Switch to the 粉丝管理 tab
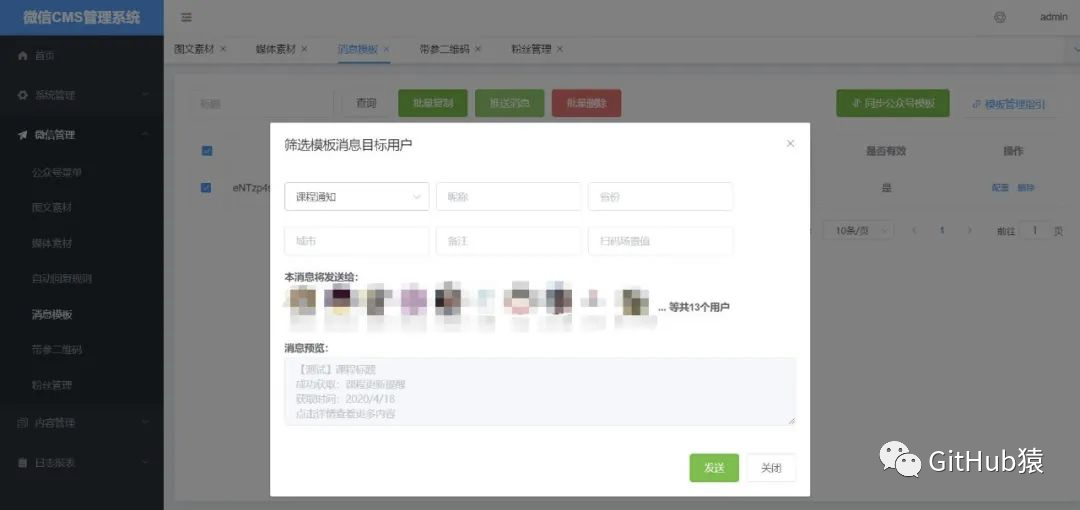Image resolution: width=1080 pixels, height=510 pixels. coord(531,49)
